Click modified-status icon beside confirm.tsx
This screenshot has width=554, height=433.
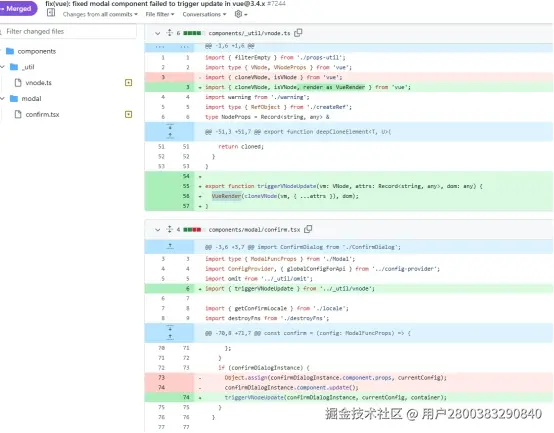point(129,114)
